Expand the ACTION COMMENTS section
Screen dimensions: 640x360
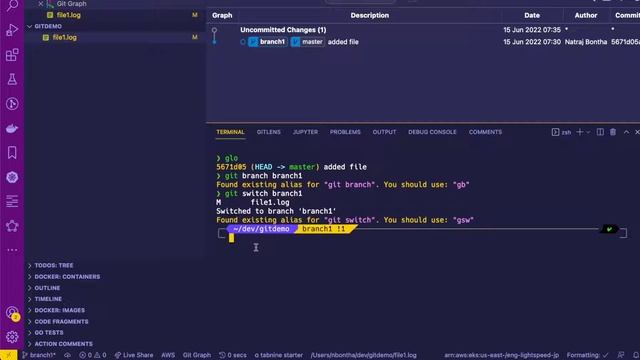pos(63,344)
